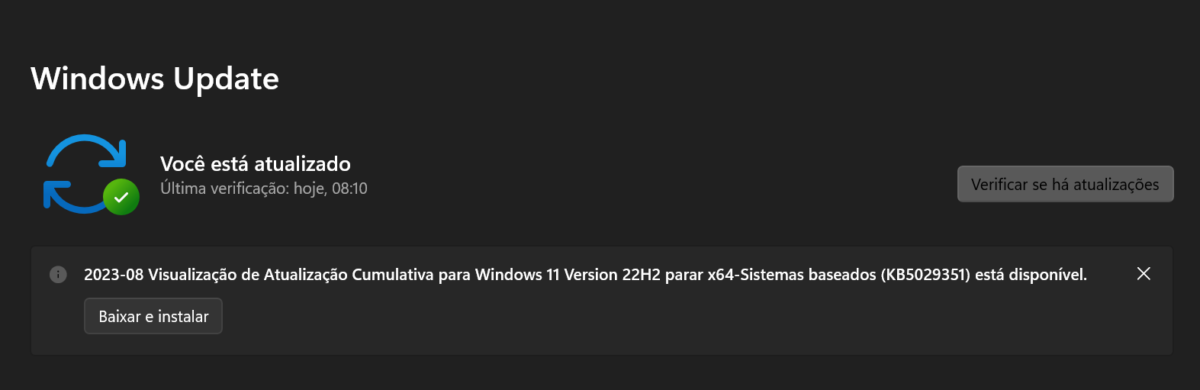
Task: Dismiss the KB5029351 update notification
Action: click(x=1144, y=274)
